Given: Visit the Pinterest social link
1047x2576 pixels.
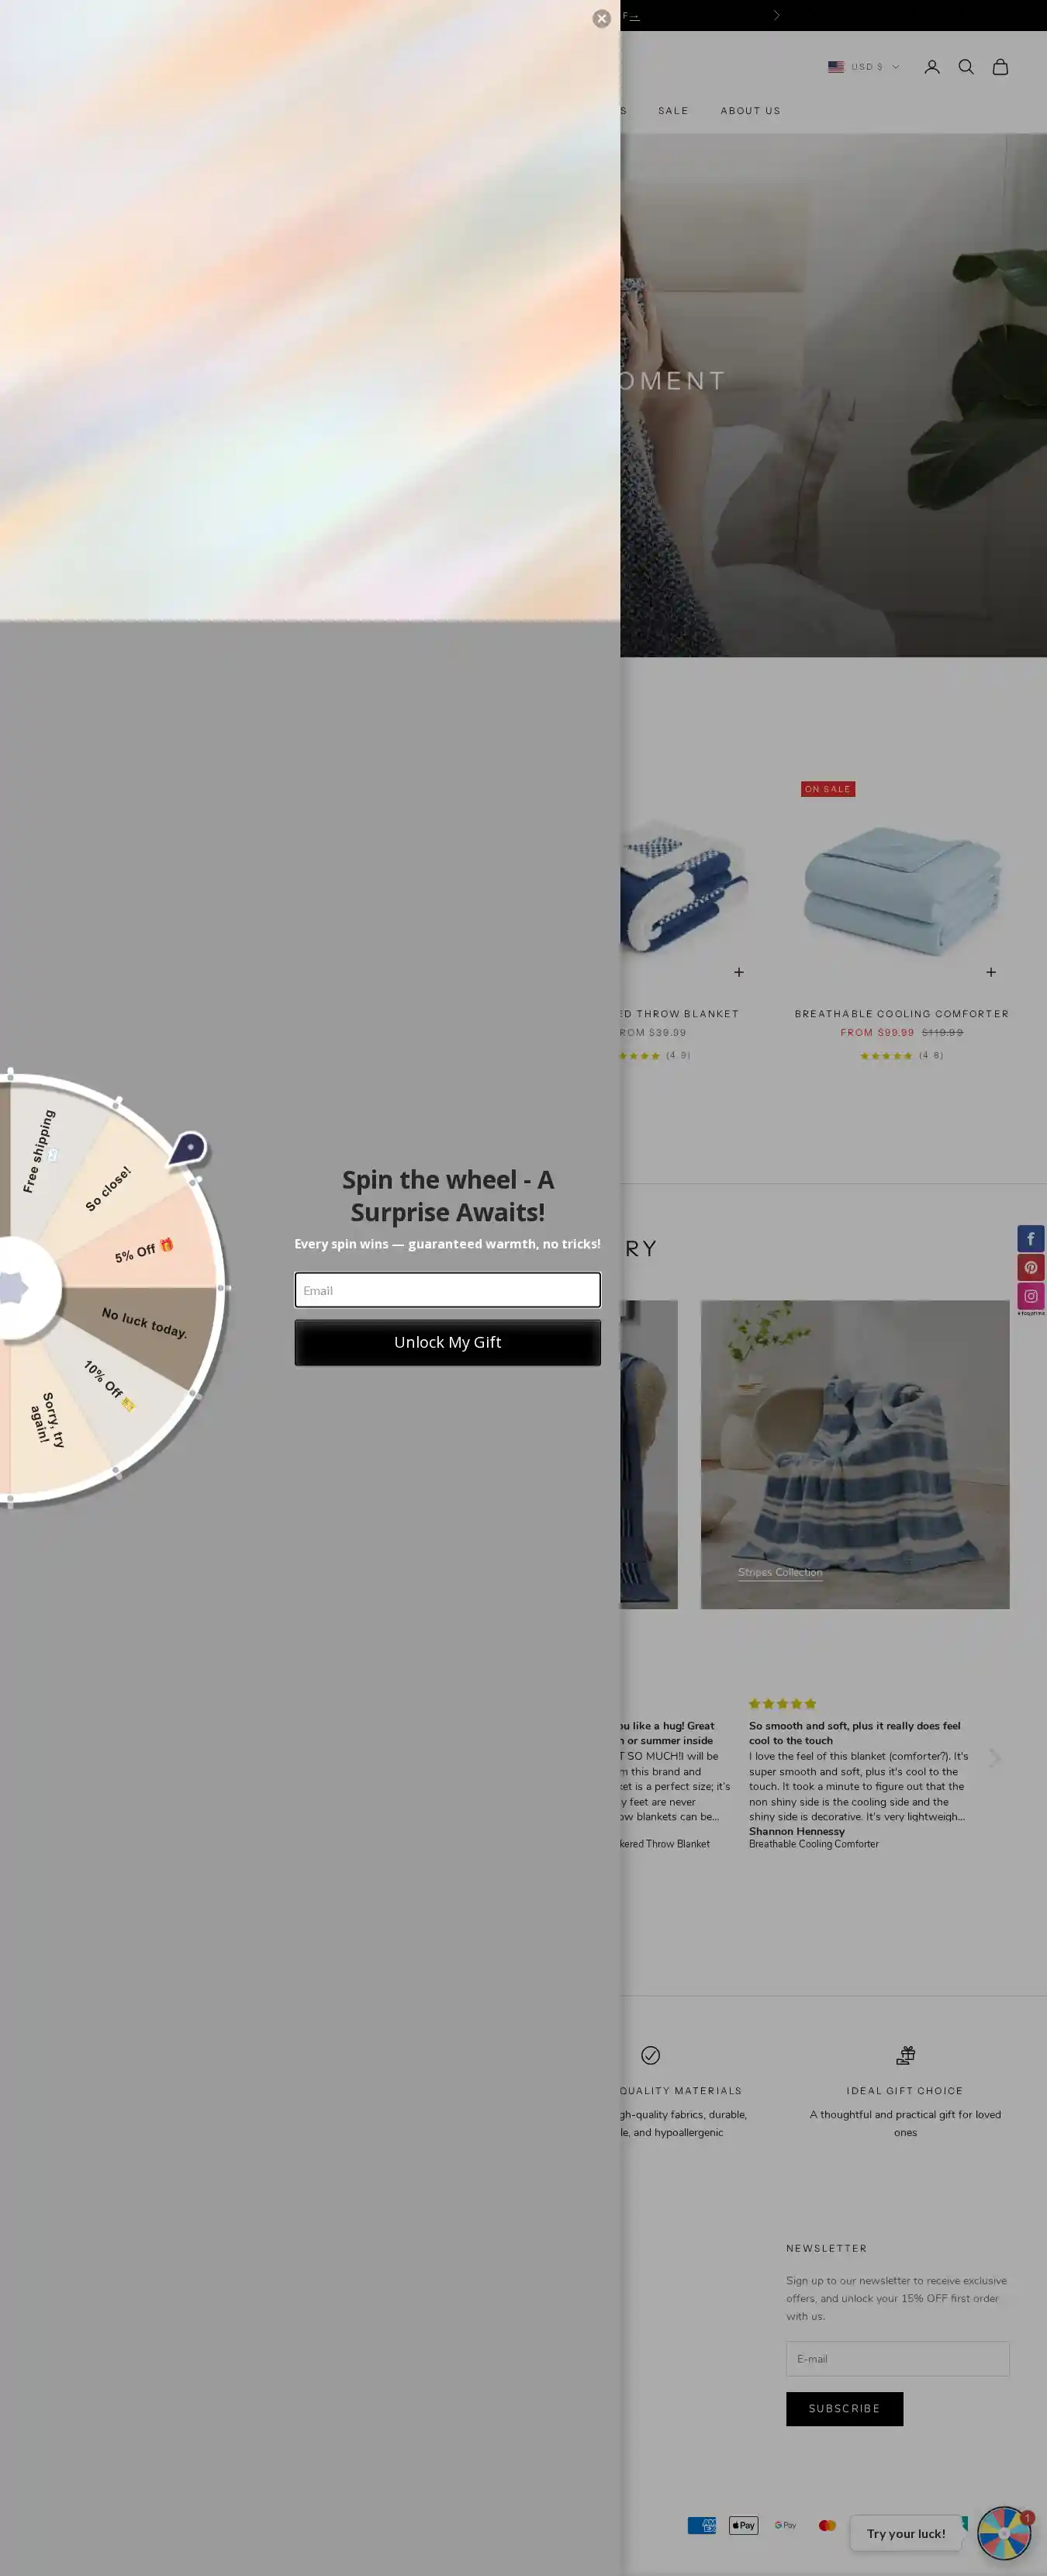Looking at the screenshot, I should coord(1031,1267).
